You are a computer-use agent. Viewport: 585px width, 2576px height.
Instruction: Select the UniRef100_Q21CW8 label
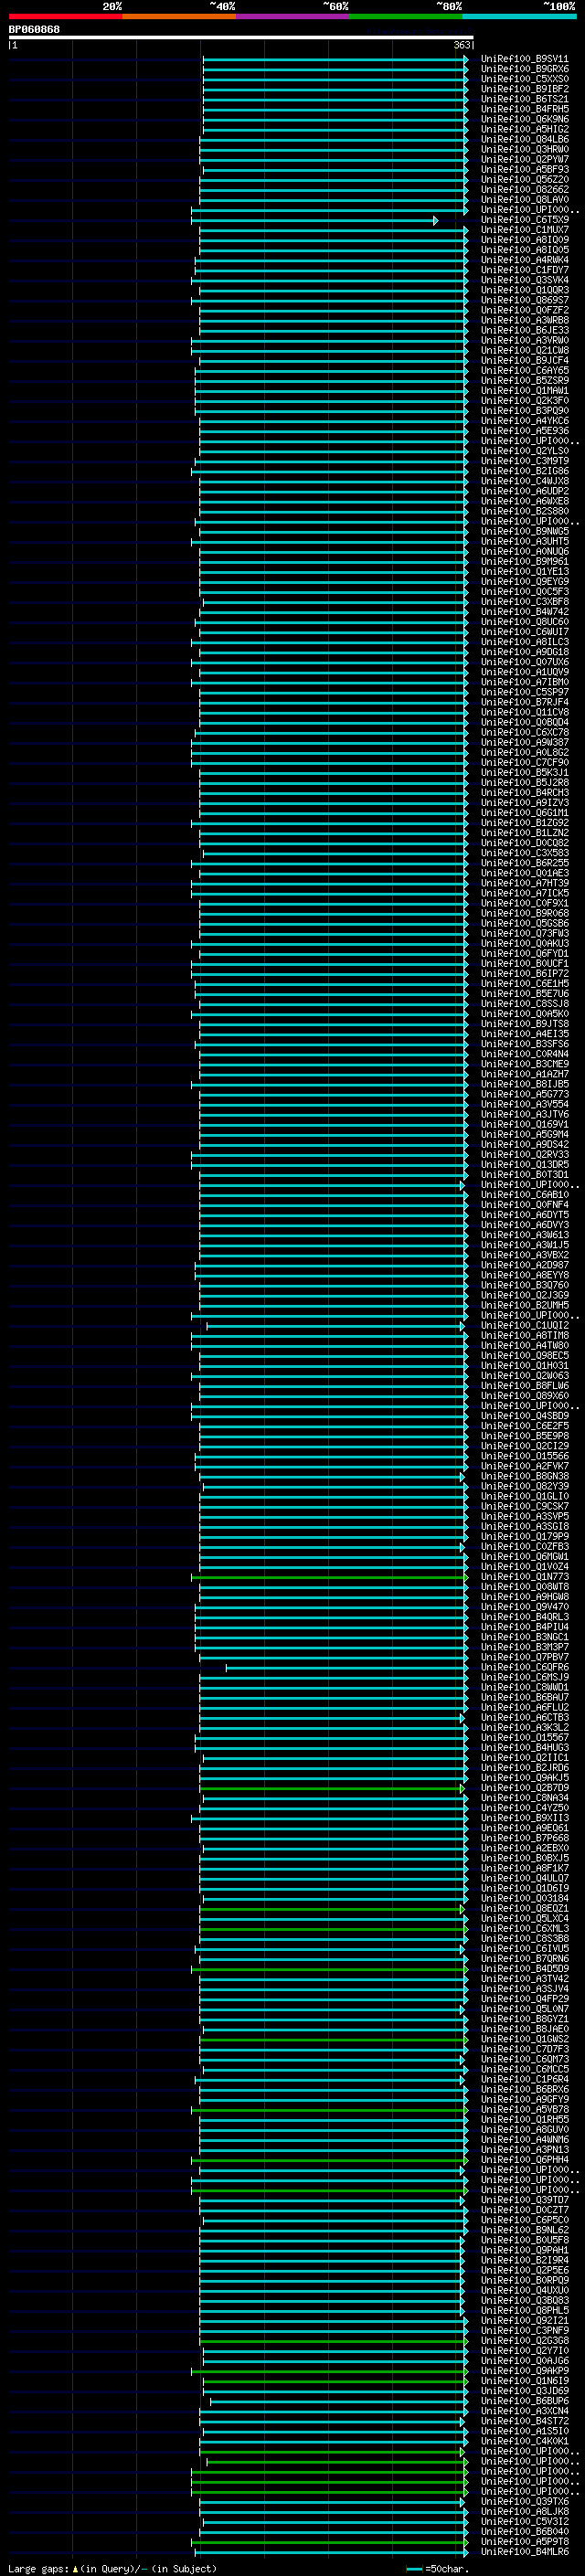(x=524, y=350)
